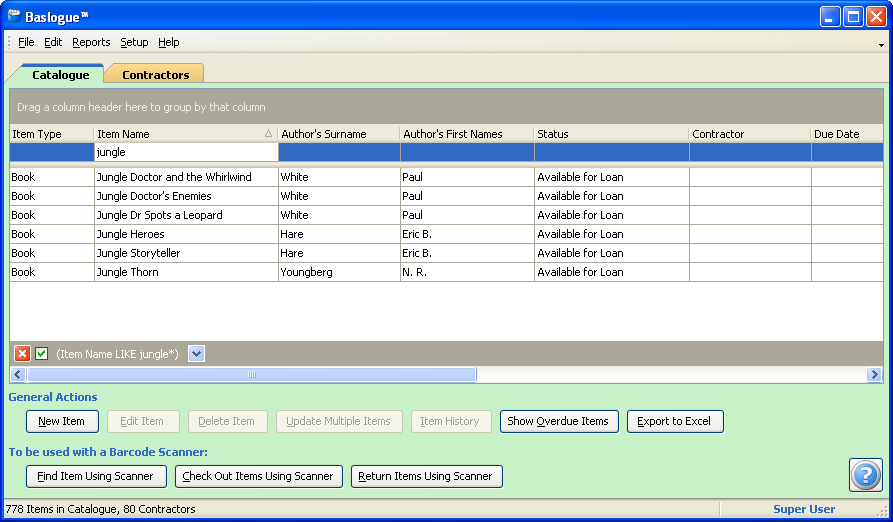893x522 pixels.
Task: Click the scroll left arrow
Action: click(x=18, y=375)
